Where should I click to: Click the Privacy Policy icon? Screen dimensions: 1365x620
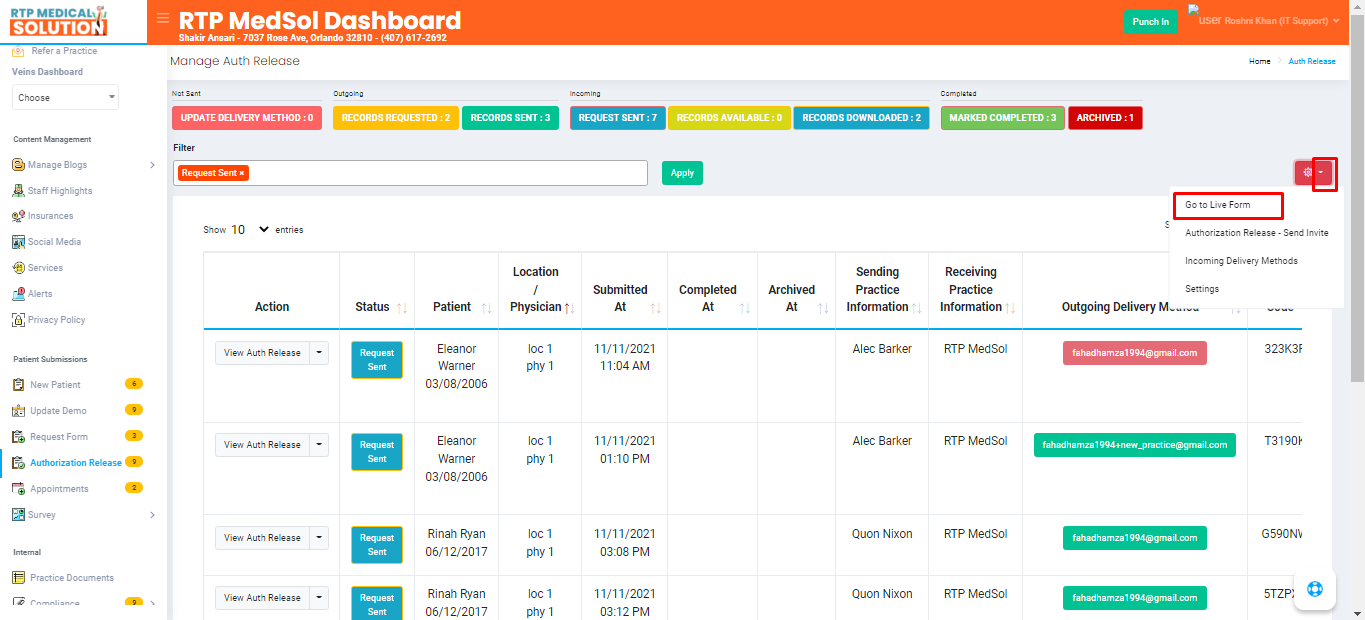pyautogui.click(x=18, y=320)
